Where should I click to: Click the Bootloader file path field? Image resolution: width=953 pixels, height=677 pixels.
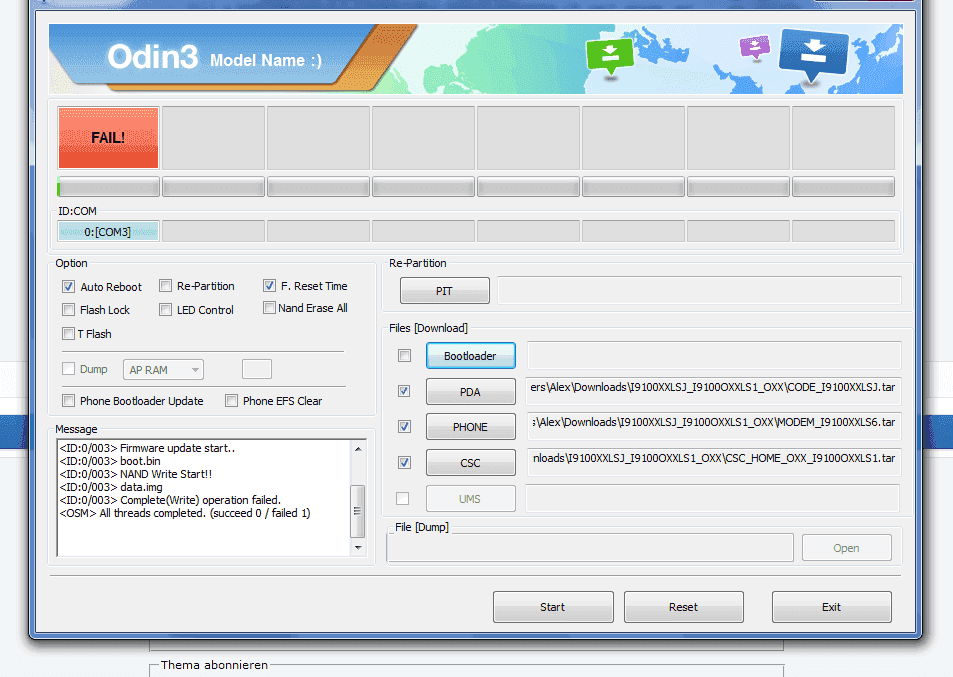[x=714, y=356]
